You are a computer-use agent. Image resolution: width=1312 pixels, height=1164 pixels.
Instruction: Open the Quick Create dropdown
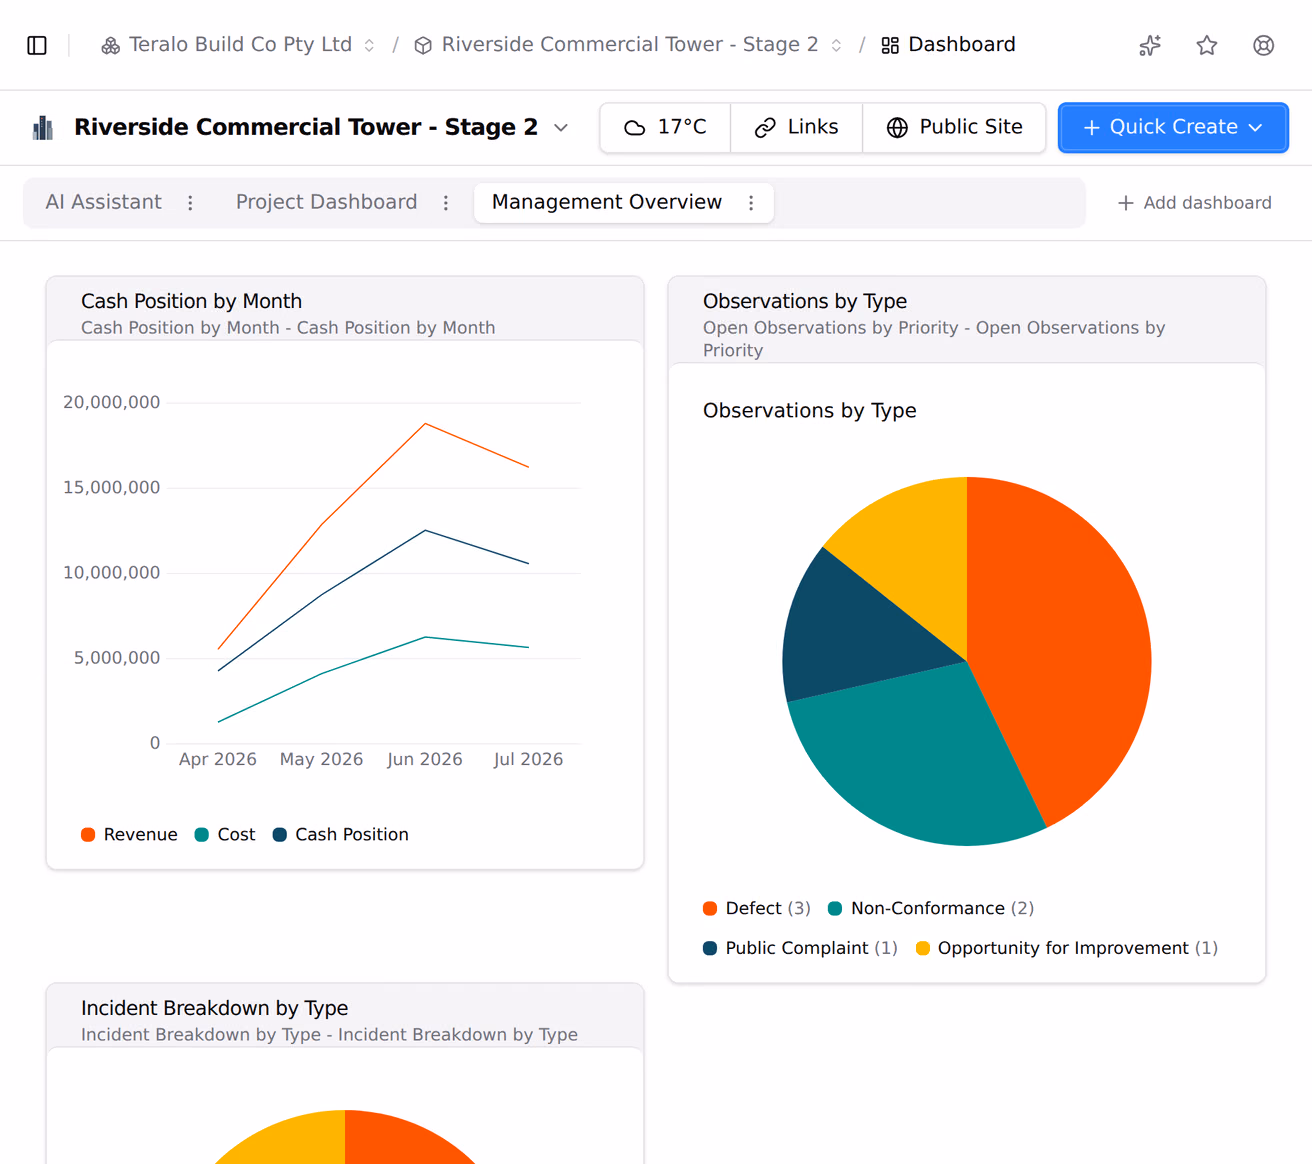[x=1173, y=127]
